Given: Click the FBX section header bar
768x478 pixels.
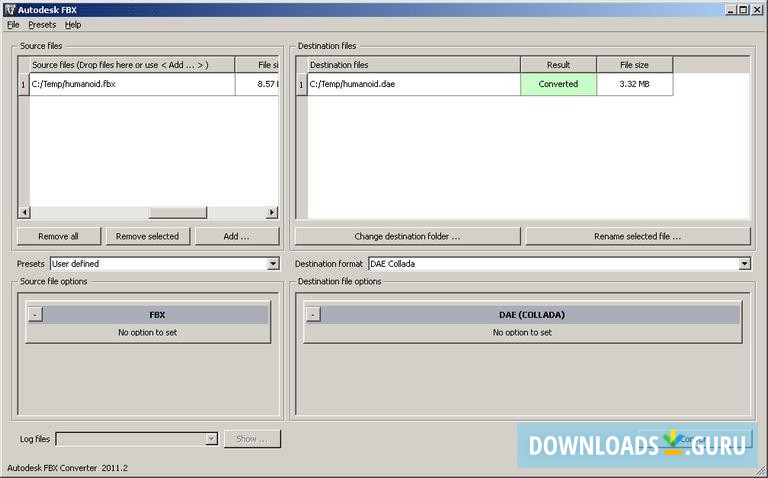Looking at the screenshot, I should pos(156,314).
